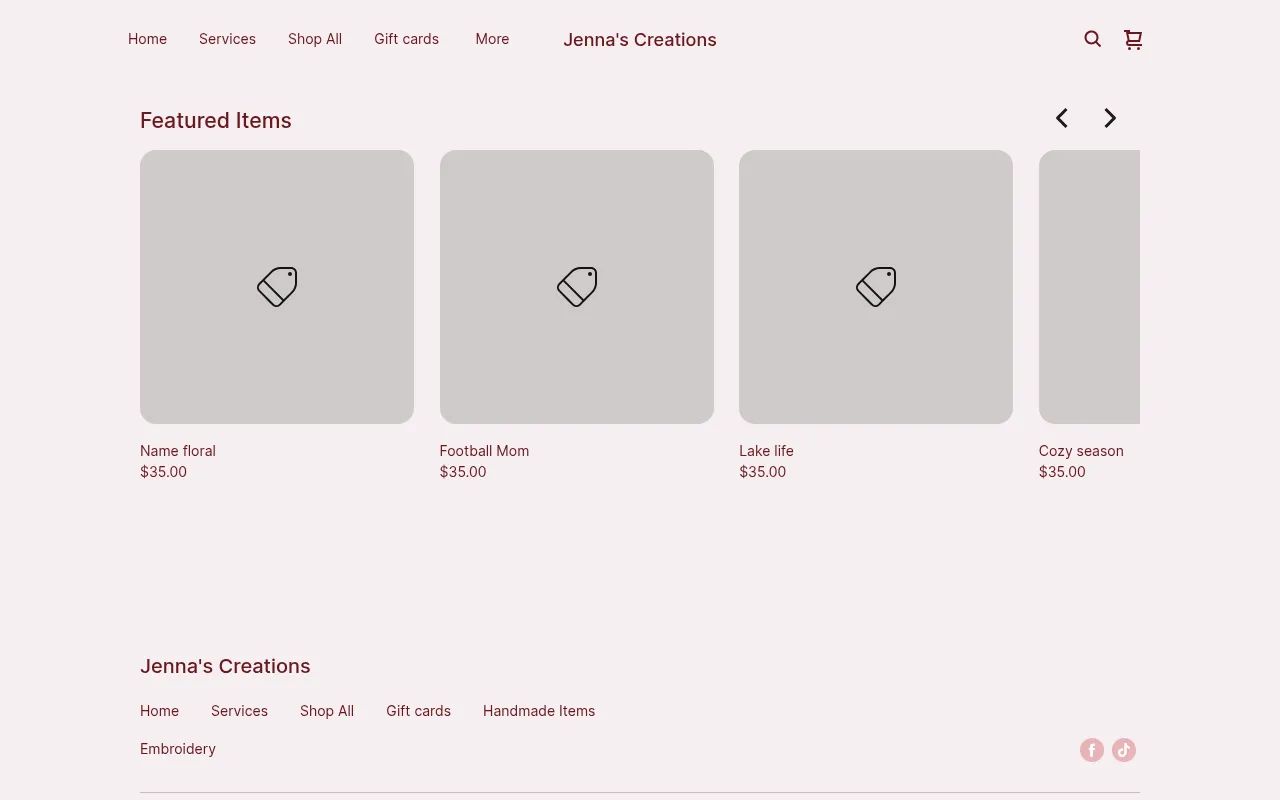Open the footer Embroidery link
This screenshot has height=800, width=1280.
(178, 749)
